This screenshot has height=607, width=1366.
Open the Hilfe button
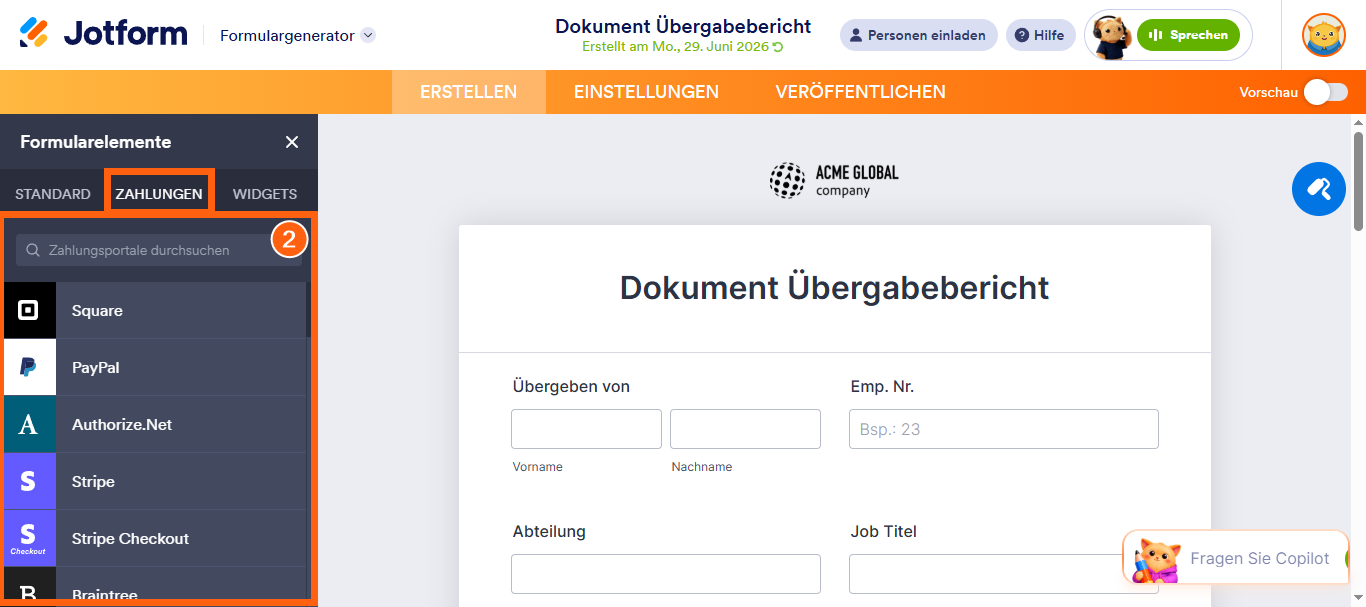pyautogui.click(x=1040, y=35)
